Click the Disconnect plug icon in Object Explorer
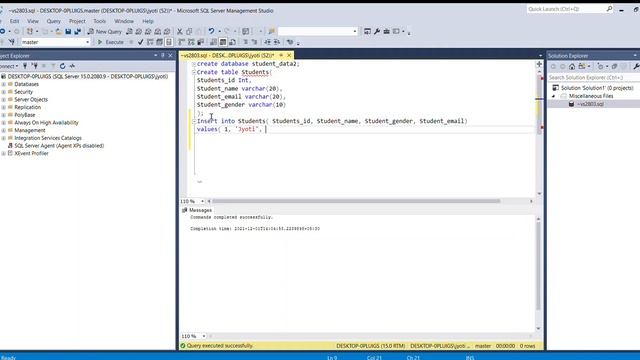This screenshot has height=360, width=640. click(35, 66)
